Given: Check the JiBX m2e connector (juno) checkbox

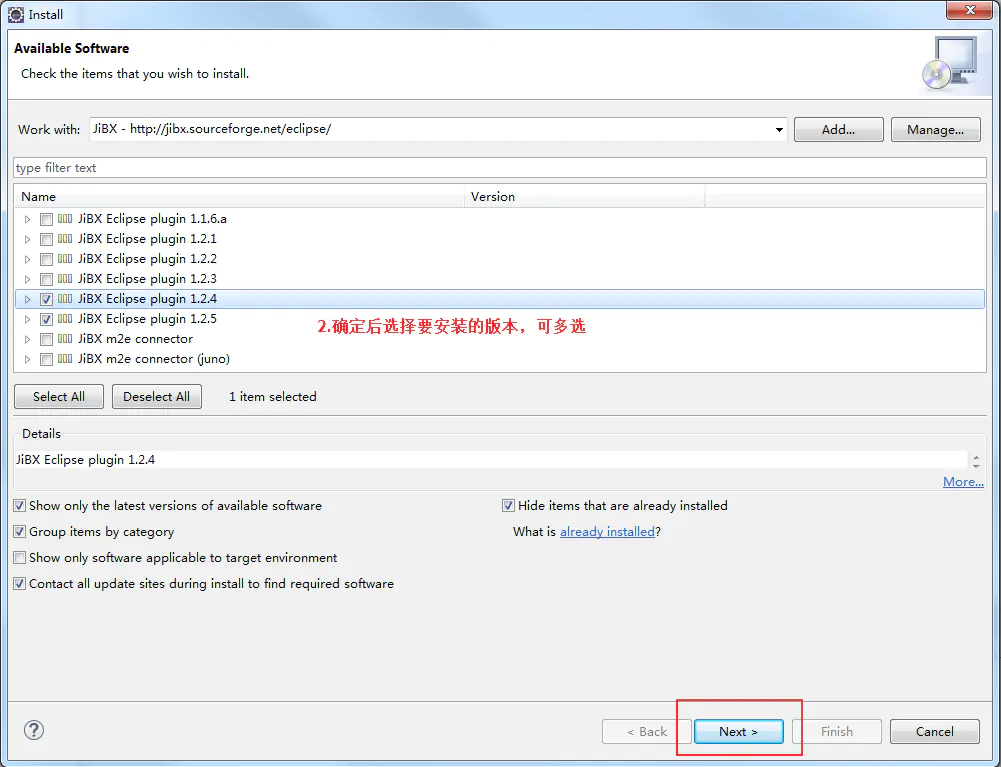Looking at the screenshot, I should pyautogui.click(x=46, y=359).
